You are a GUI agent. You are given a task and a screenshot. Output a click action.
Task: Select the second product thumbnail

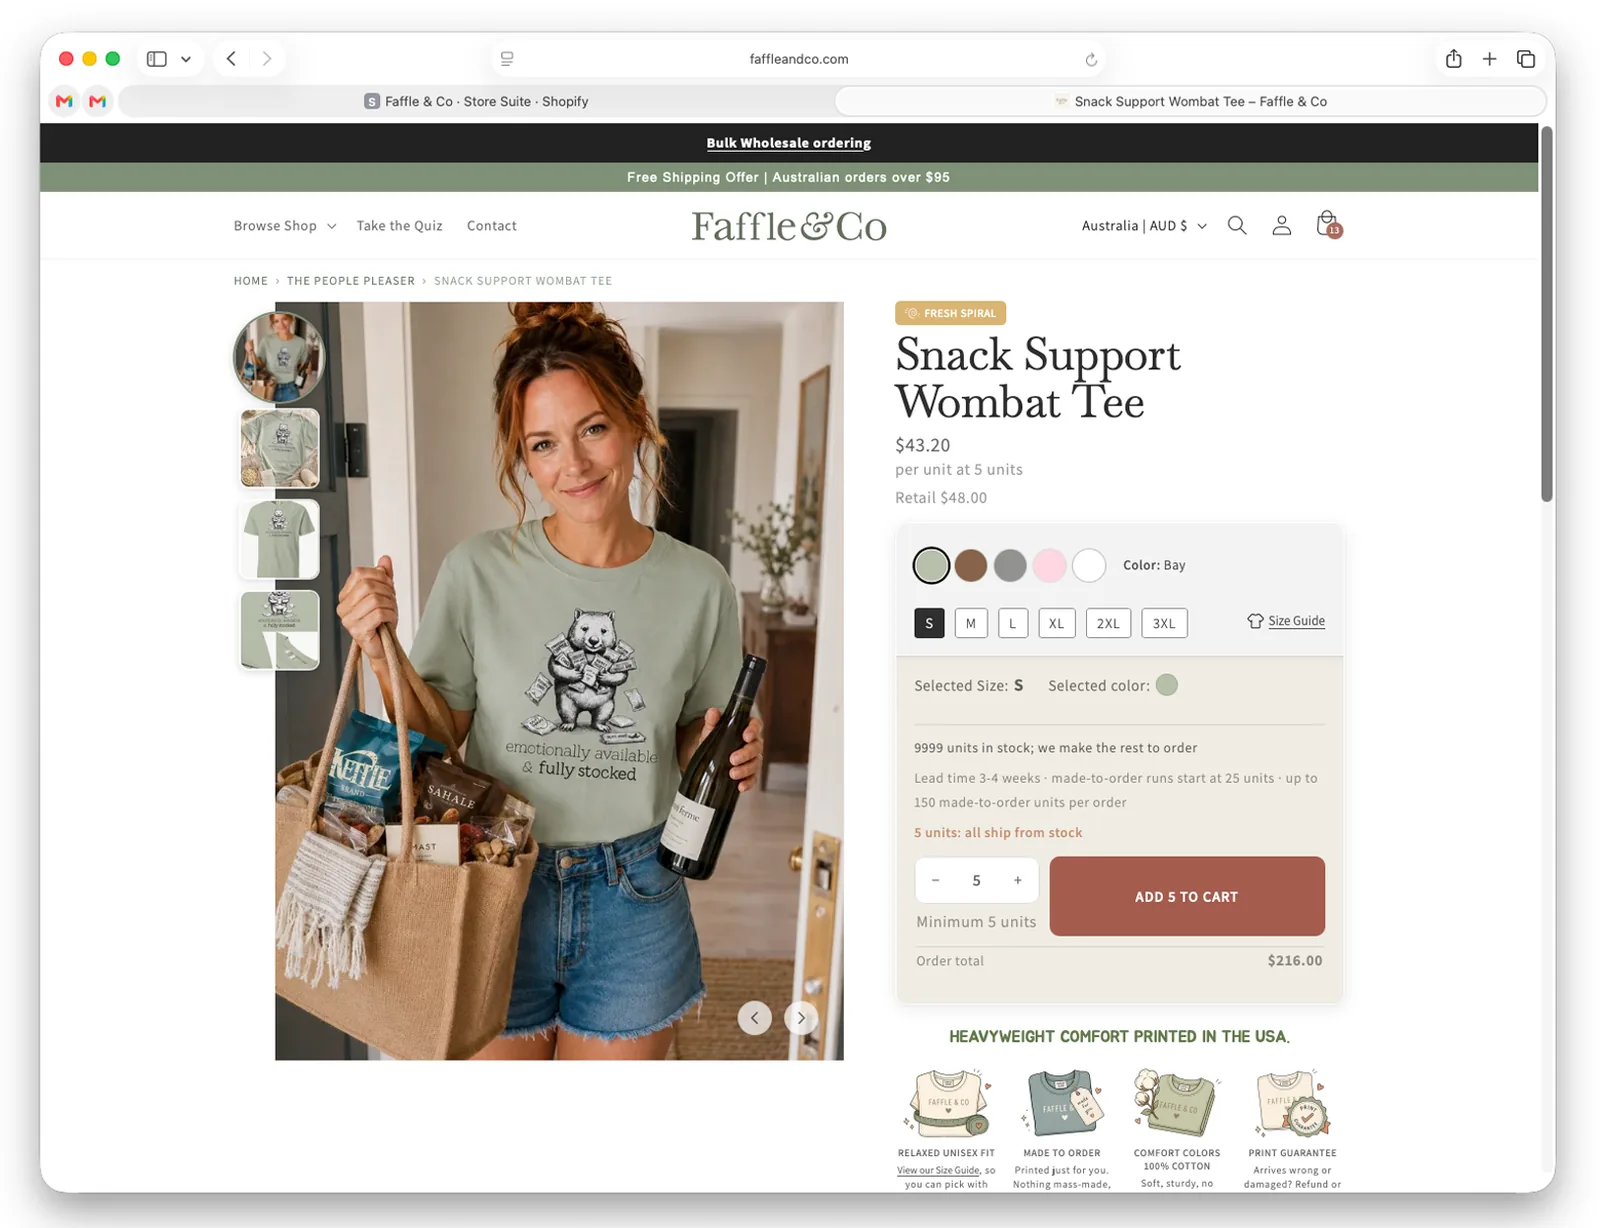tap(280, 448)
